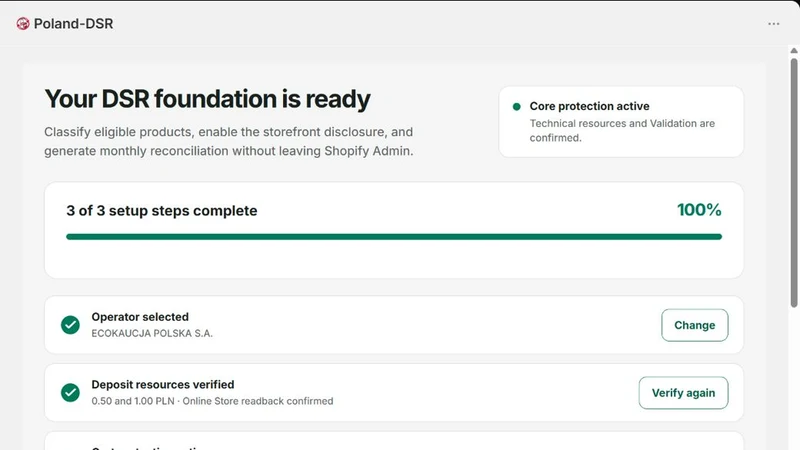Click the setup progress bar
The image size is (800, 450).
pyautogui.click(x=394, y=237)
